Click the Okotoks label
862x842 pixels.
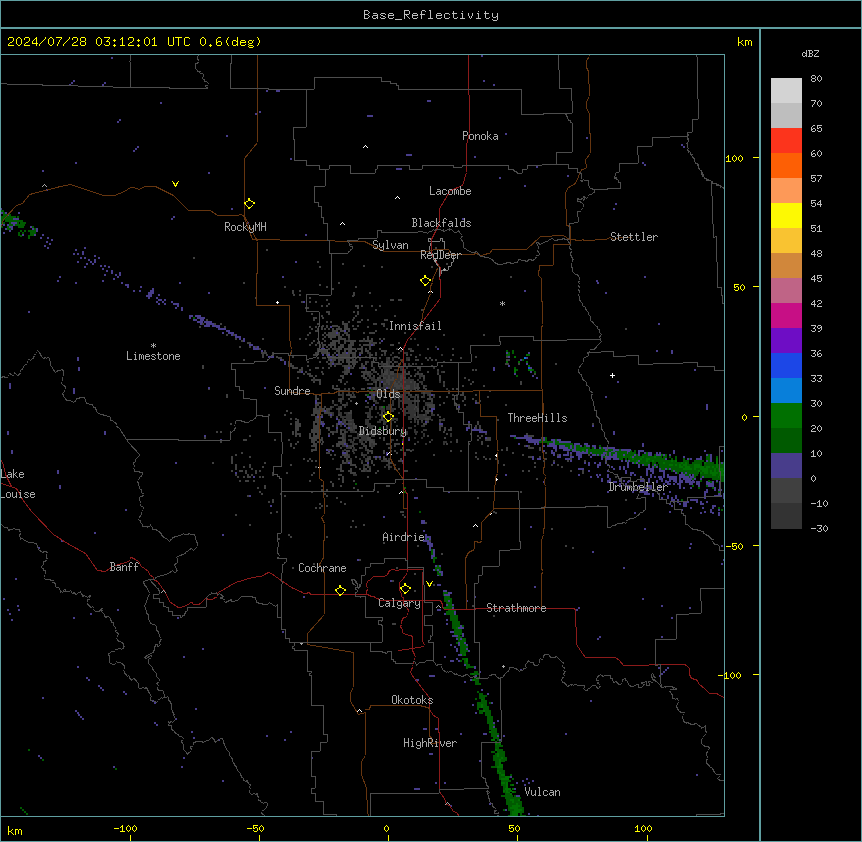click(x=412, y=700)
